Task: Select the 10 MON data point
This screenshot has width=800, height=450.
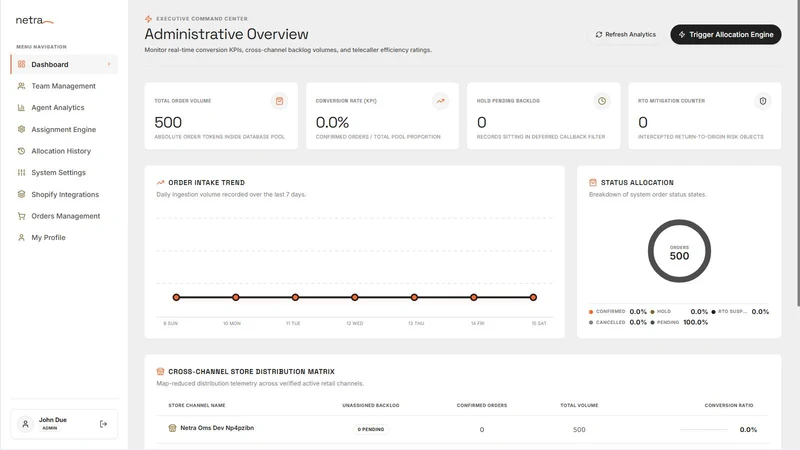Action: pos(236,297)
